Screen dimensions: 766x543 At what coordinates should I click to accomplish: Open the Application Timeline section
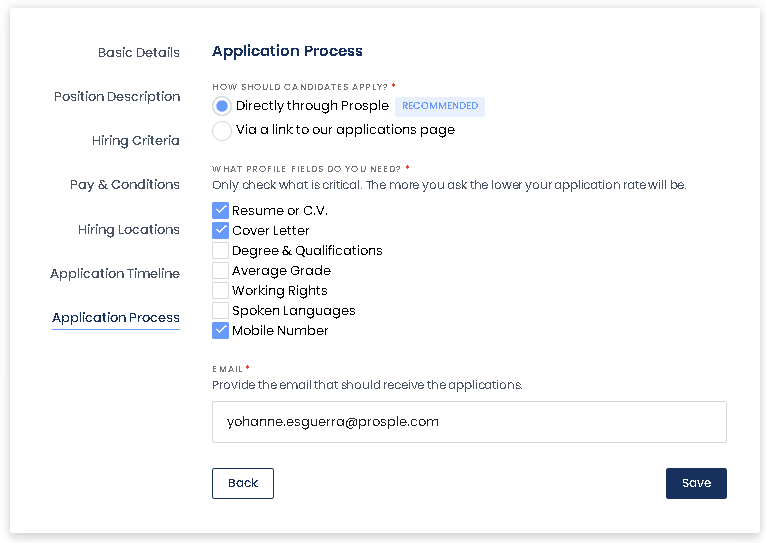point(115,274)
